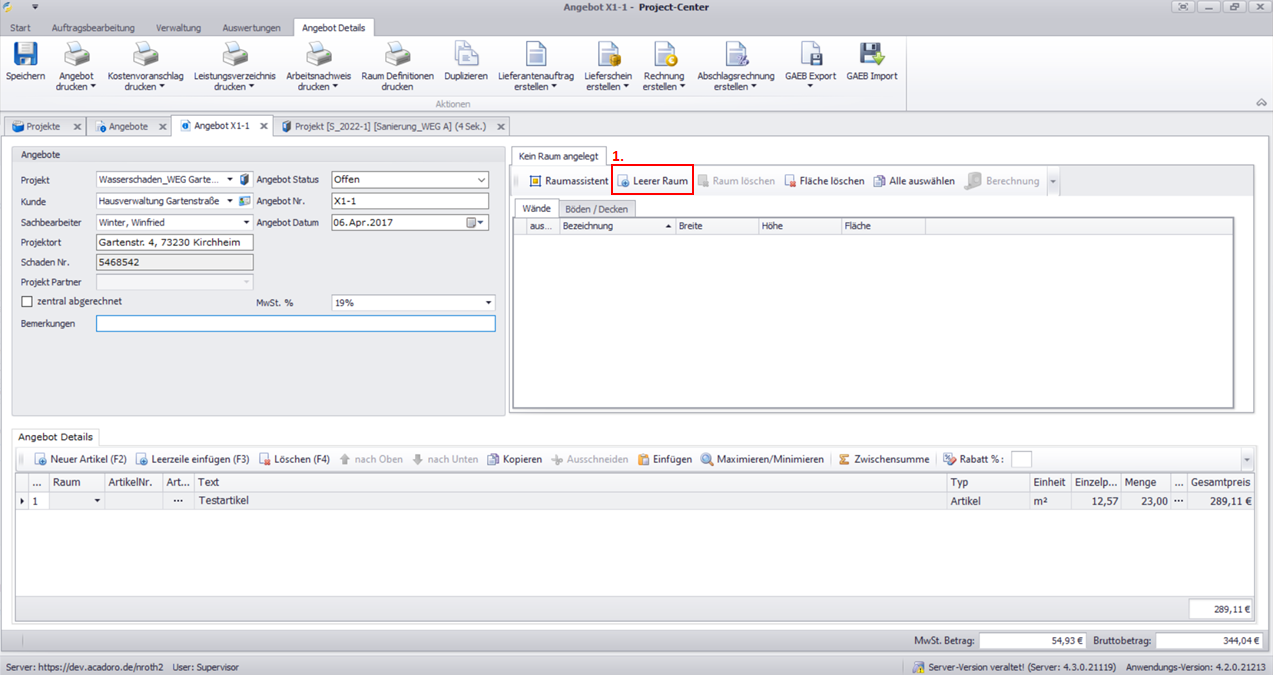Screen dimensions: 1273x675
Task: Click Raum Definitionen drucken icon
Action: click(397, 56)
